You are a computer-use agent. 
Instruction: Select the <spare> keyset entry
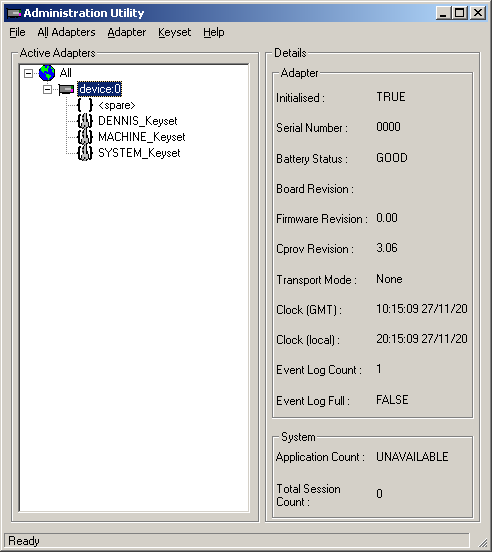117,105
